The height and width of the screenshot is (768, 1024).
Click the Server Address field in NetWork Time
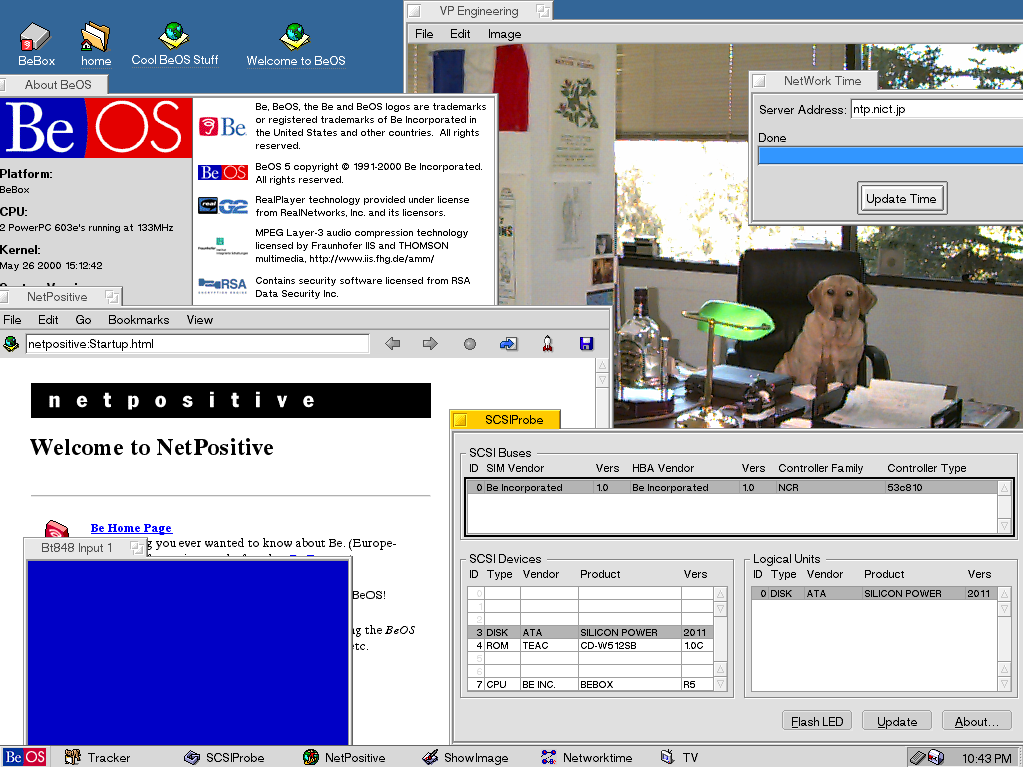point(936,109)
